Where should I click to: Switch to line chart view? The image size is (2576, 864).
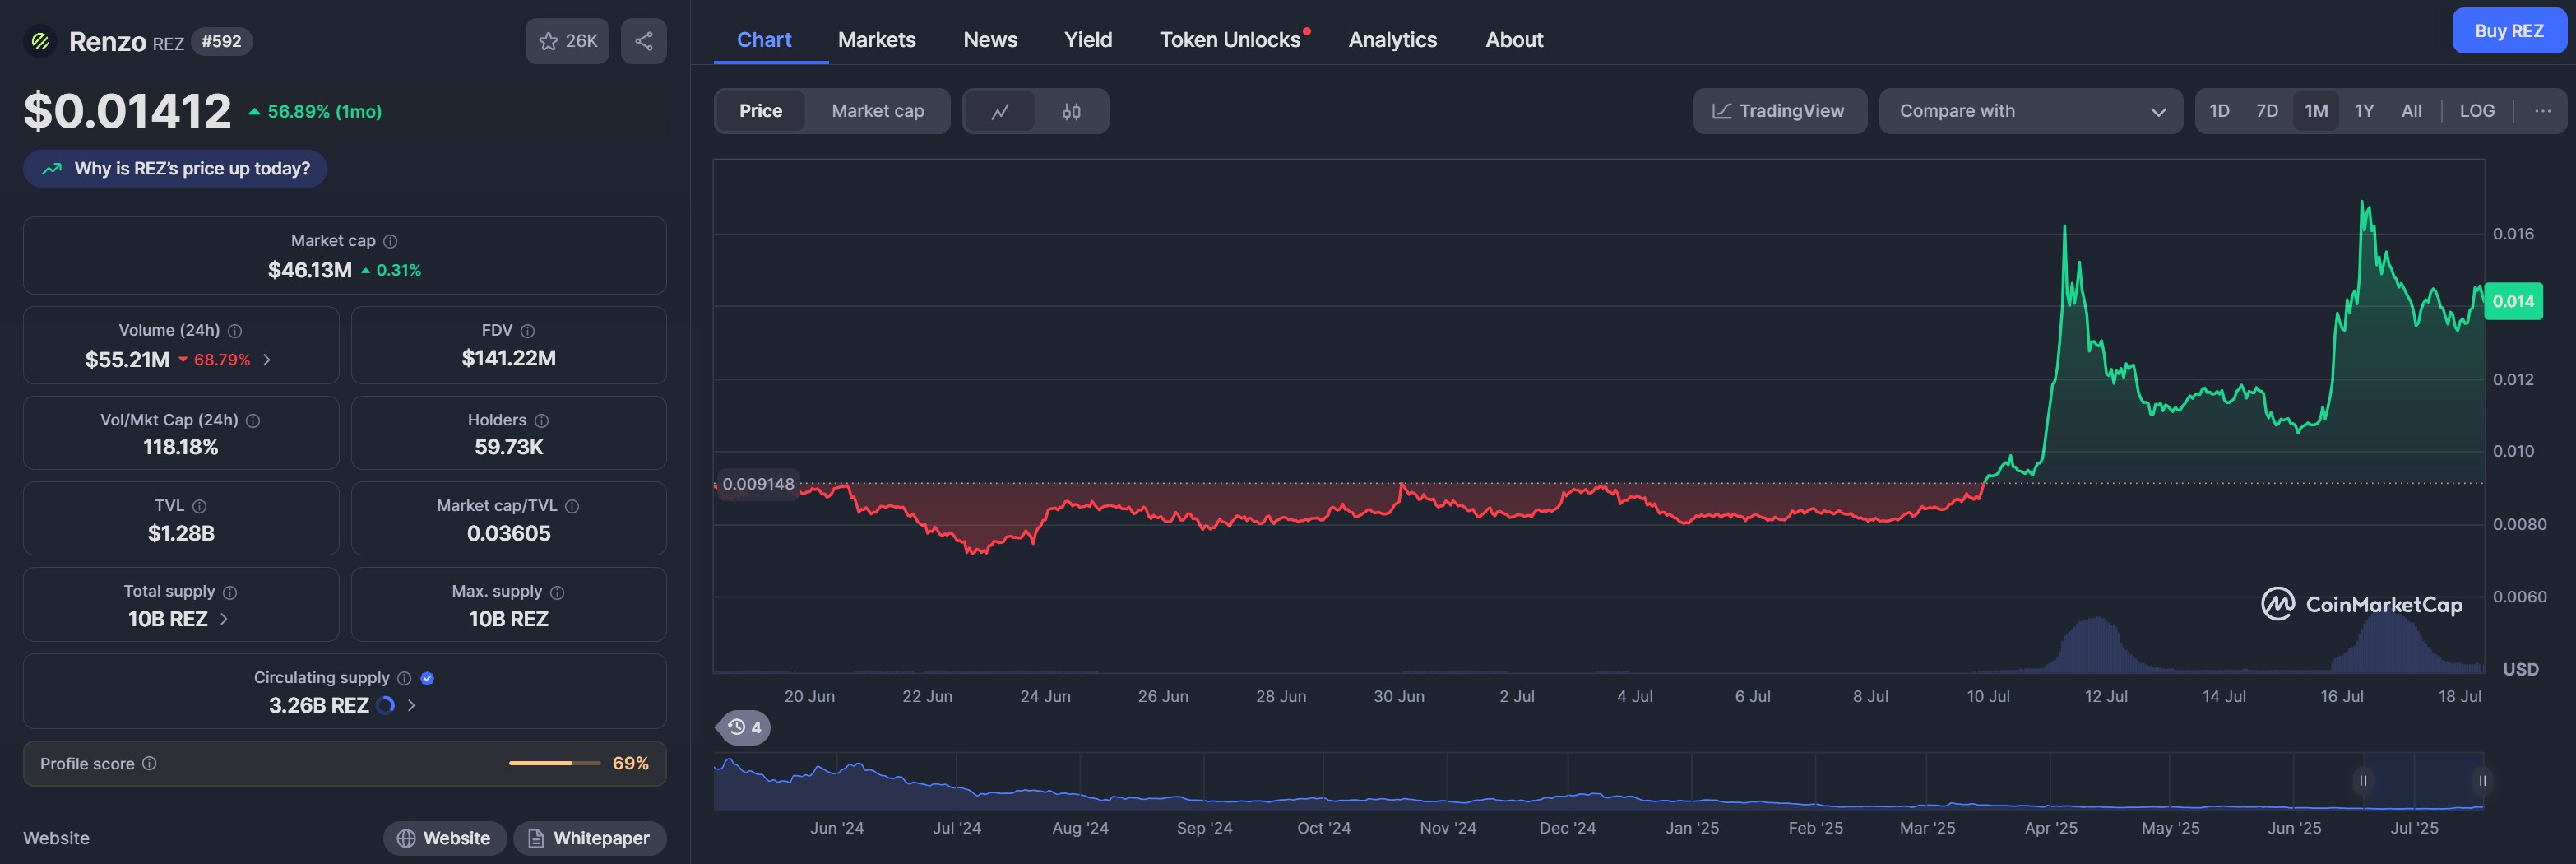pos(1000,111)
